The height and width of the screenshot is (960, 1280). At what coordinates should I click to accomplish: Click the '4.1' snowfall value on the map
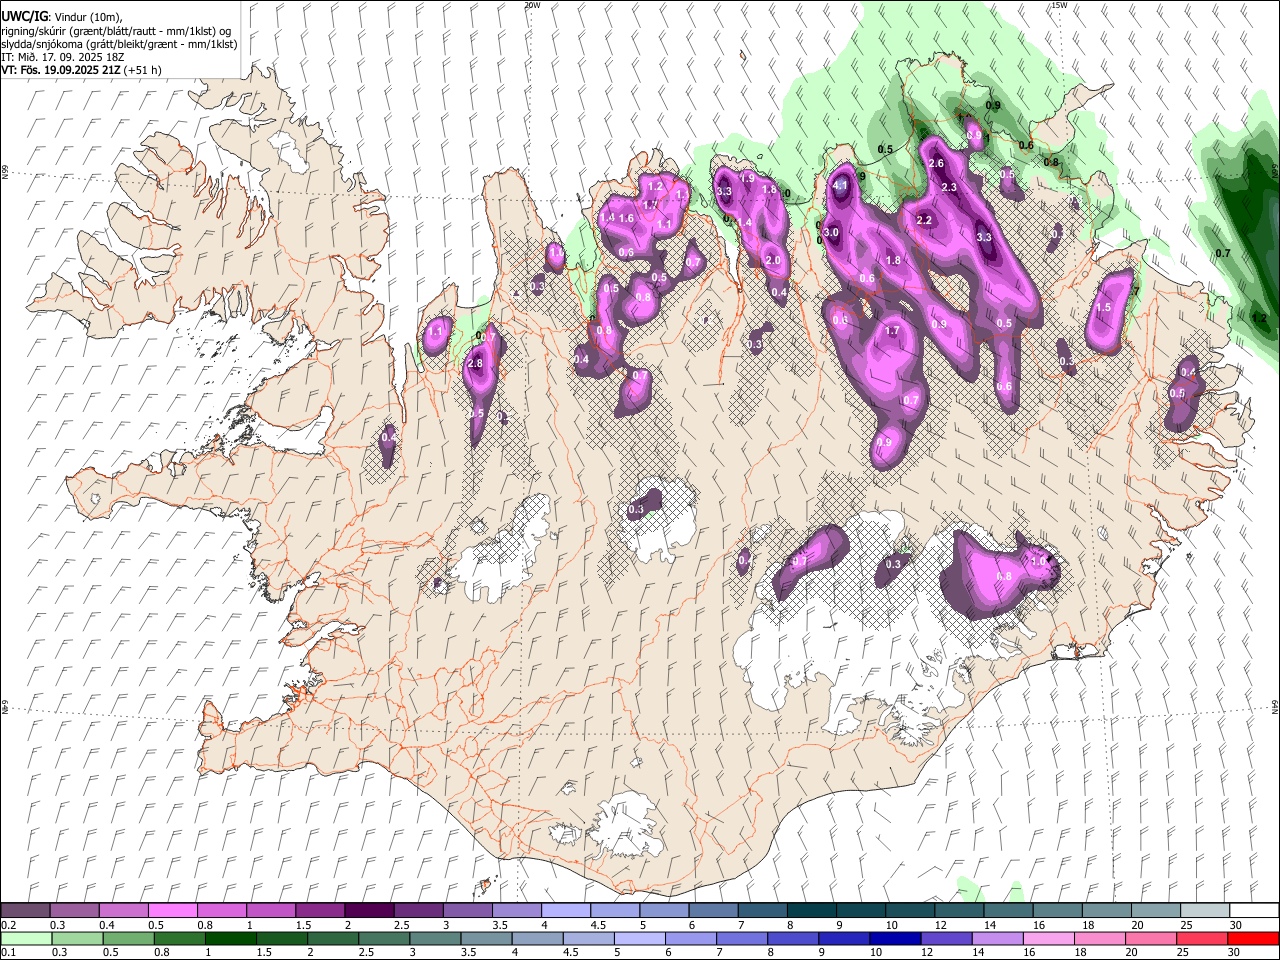coord(840,185)
